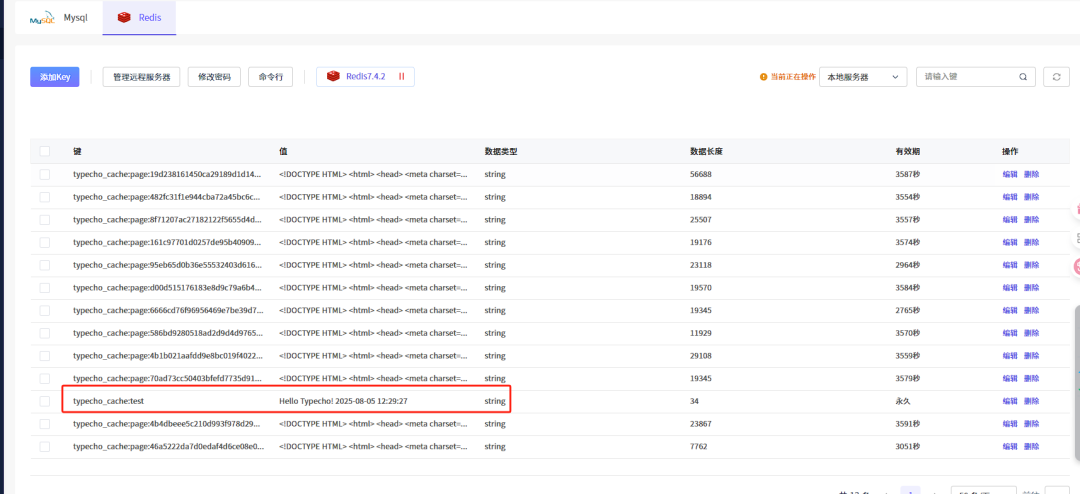Click the expiry value 3051秒
1080x494 pixels.
pos(907,446)
